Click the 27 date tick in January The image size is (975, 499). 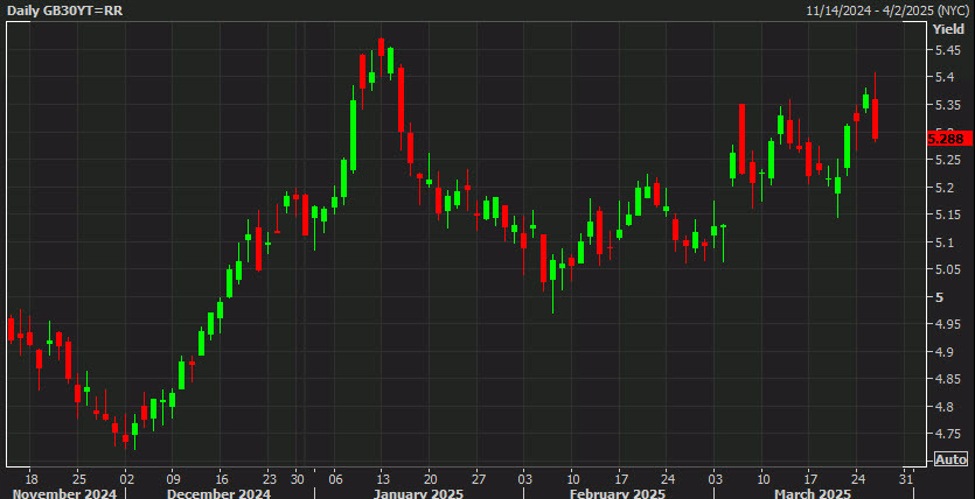pos(478,480)
